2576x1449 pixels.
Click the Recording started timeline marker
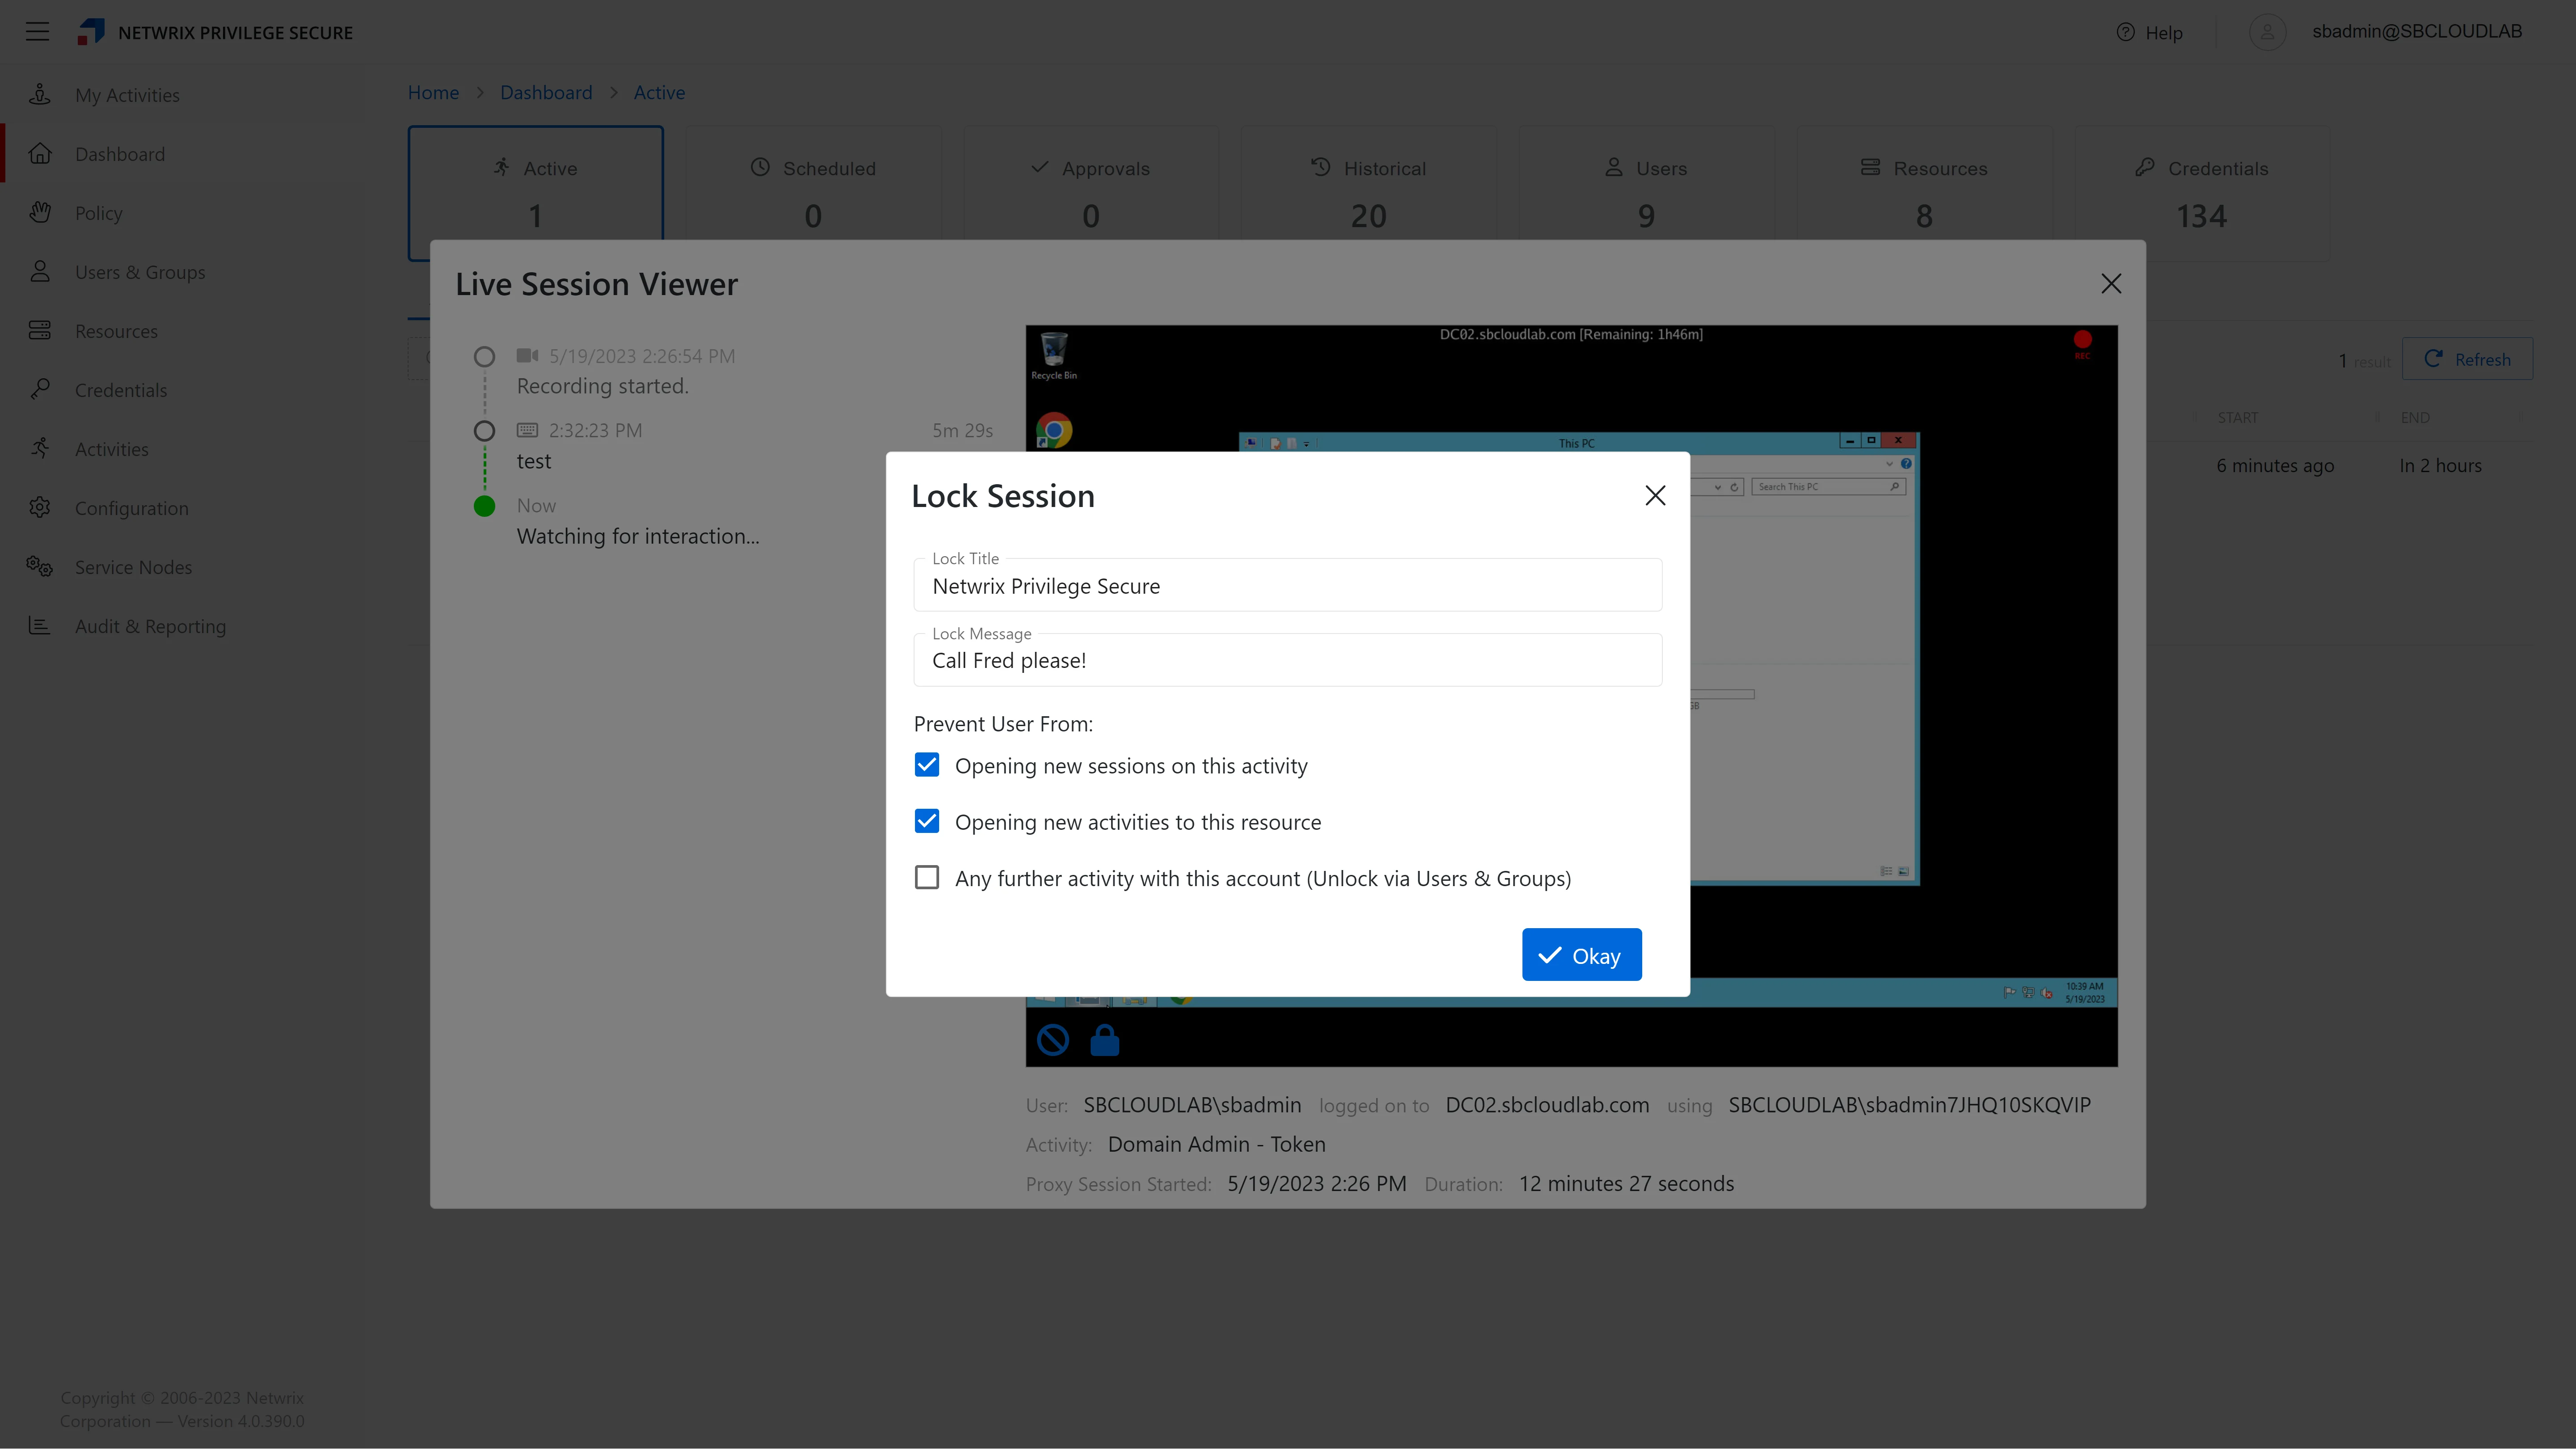[484, 357]
